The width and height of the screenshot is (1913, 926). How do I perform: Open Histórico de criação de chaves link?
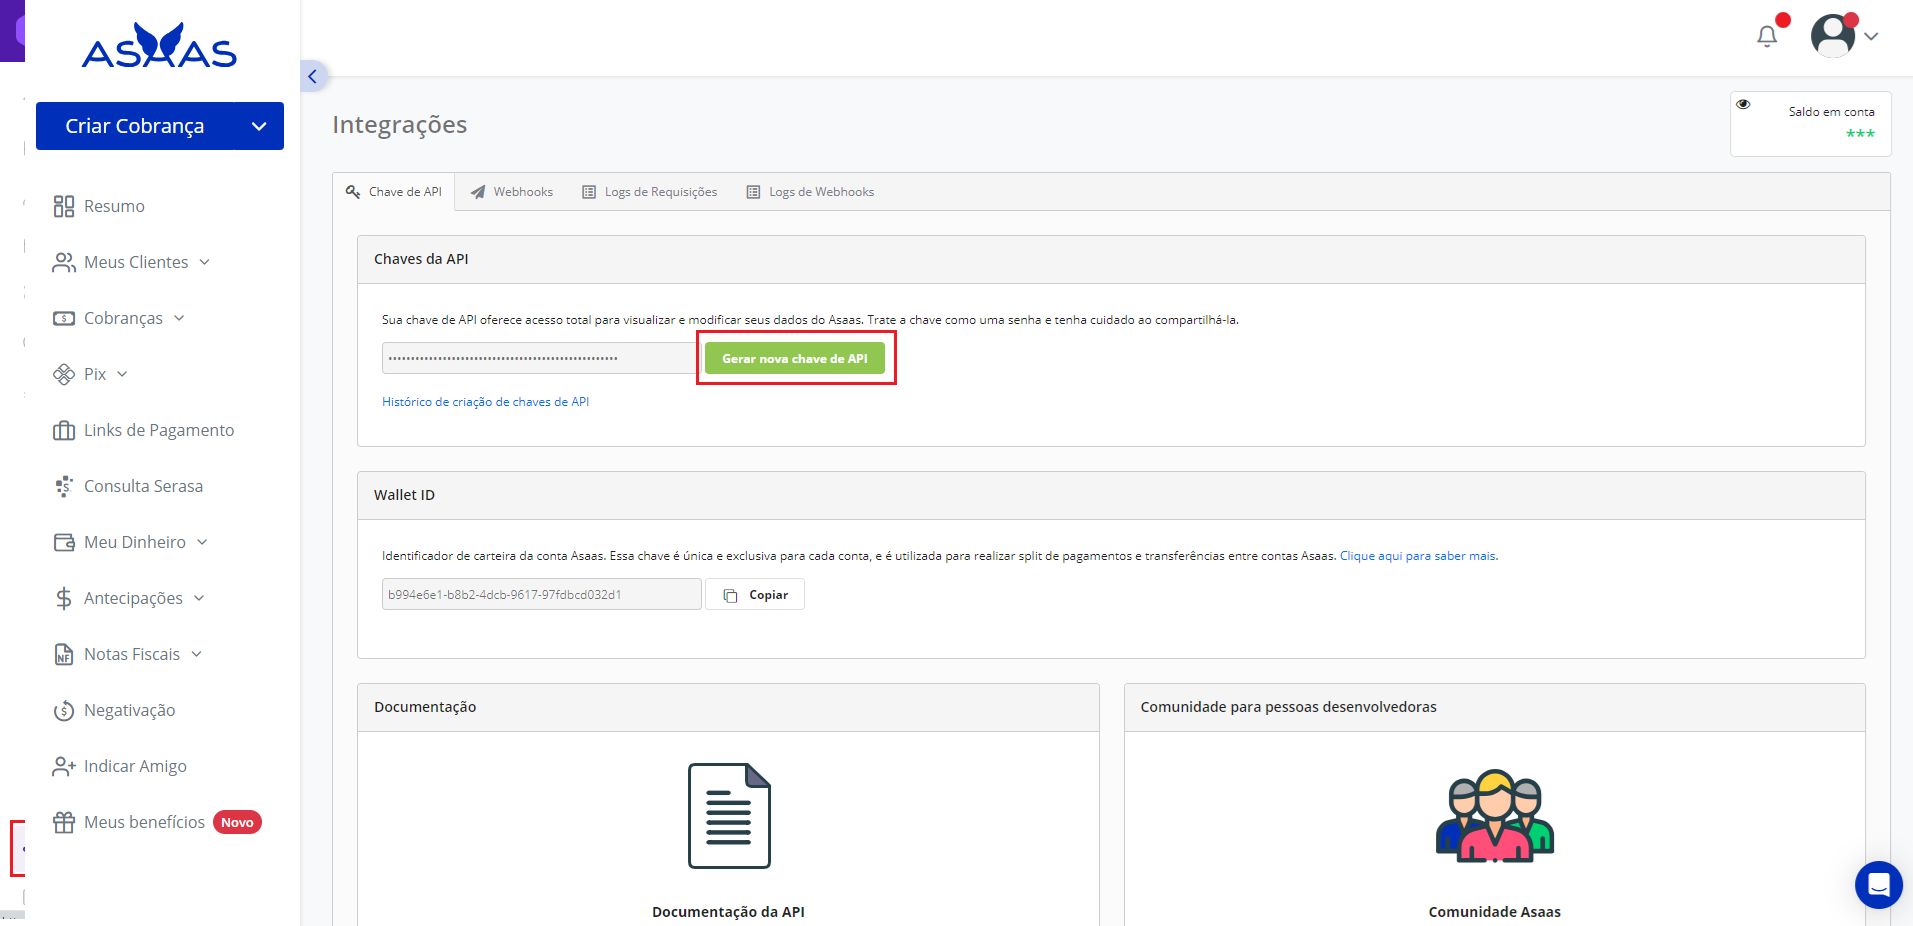point(485,402)
